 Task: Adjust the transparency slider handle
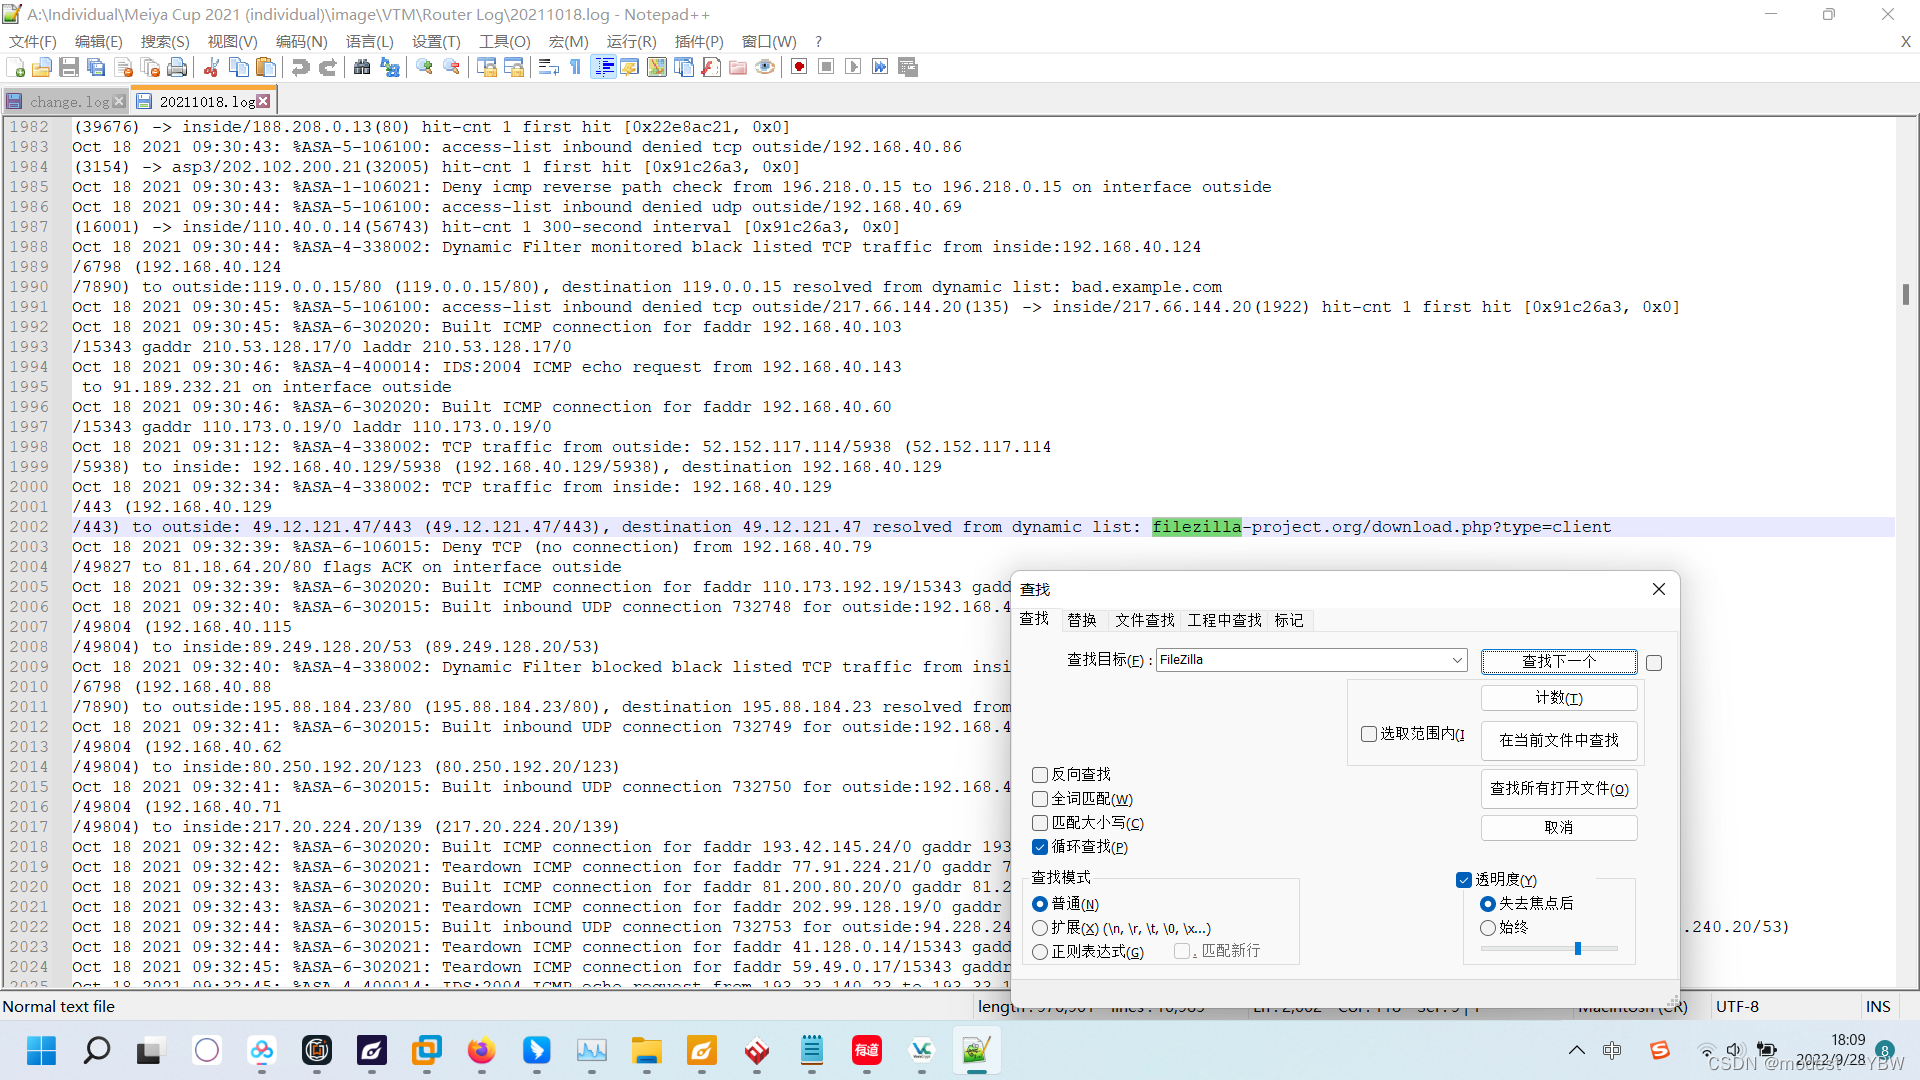click(x=1578, y=948)
